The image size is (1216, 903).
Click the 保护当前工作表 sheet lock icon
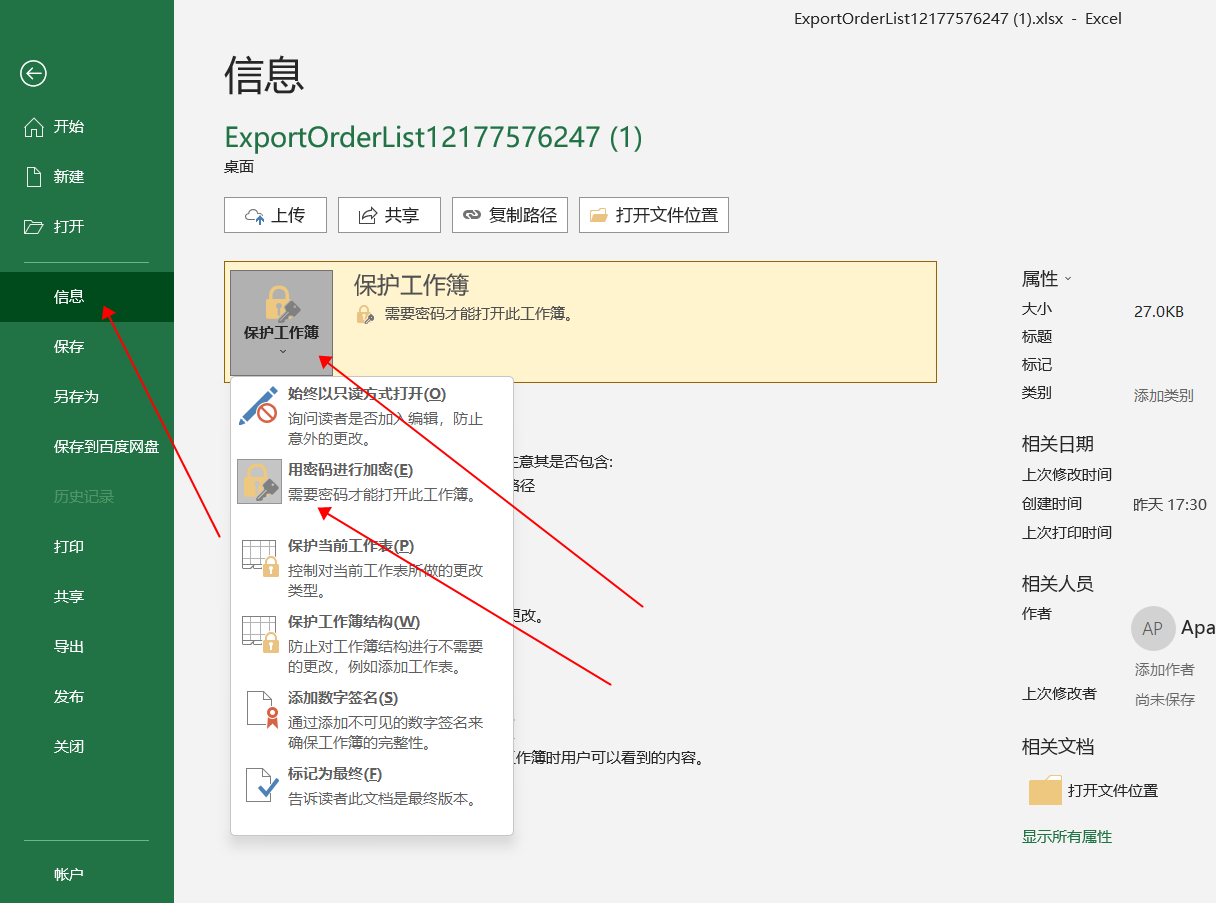(259, 558)
